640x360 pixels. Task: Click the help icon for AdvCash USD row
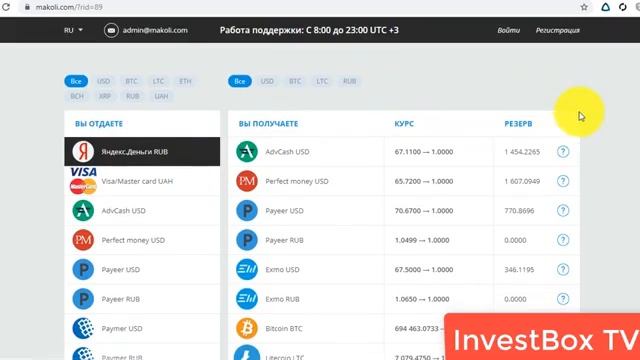pyautogui.click(x=563, y=151)
